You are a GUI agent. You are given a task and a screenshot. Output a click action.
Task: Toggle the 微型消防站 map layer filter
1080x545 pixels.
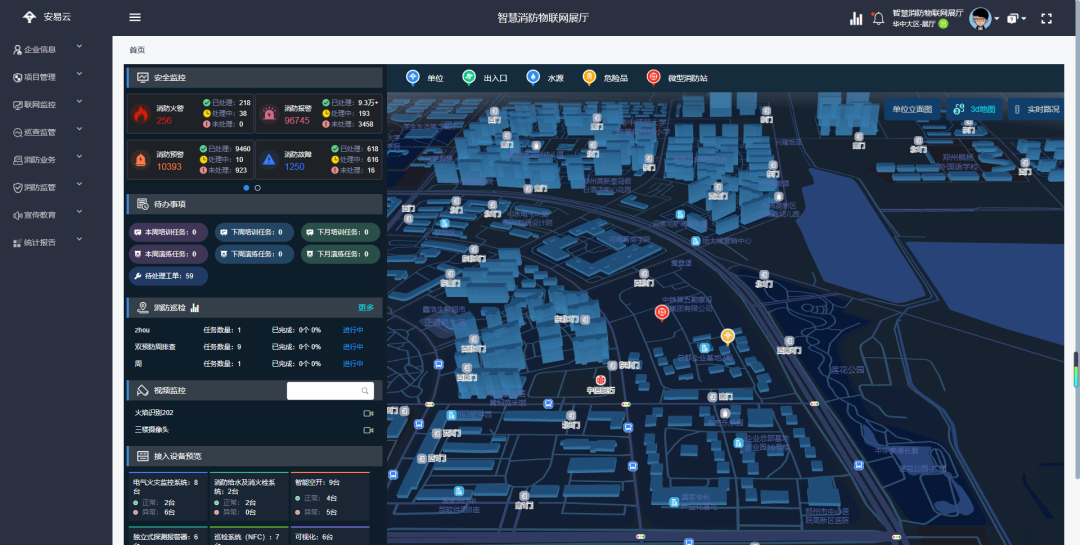pos(677,78)
